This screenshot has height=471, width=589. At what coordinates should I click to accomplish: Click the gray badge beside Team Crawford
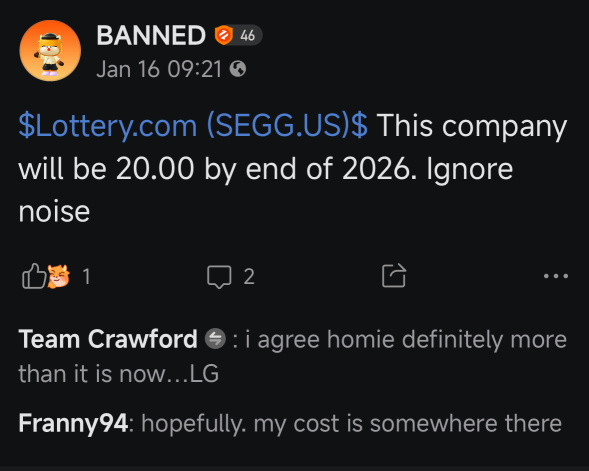(215, 339)
